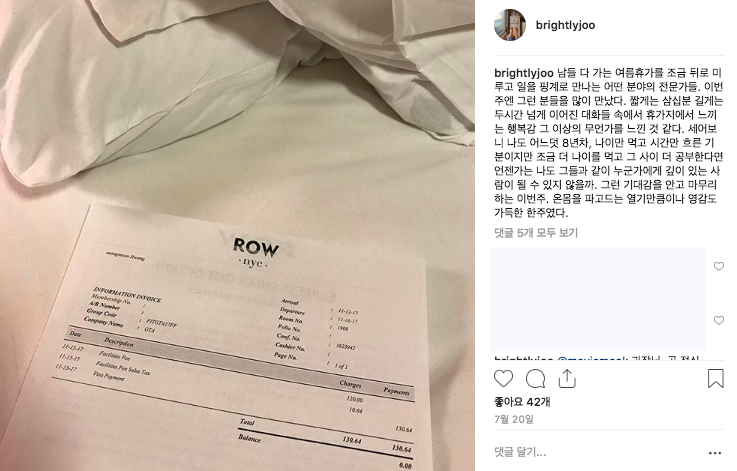View all comments via 댓글 5개 모두 보기

coord(536,233)
